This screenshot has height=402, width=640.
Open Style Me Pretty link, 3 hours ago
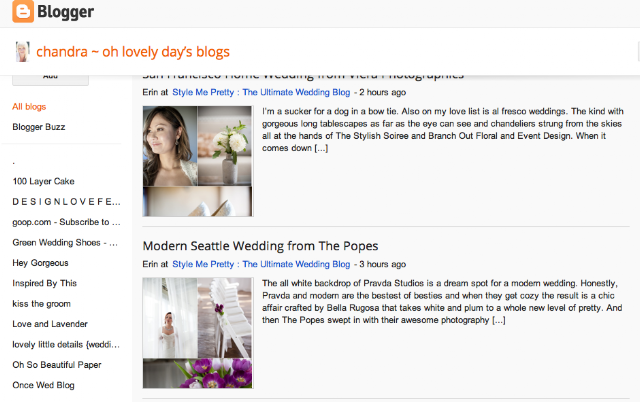click(261, 264)
